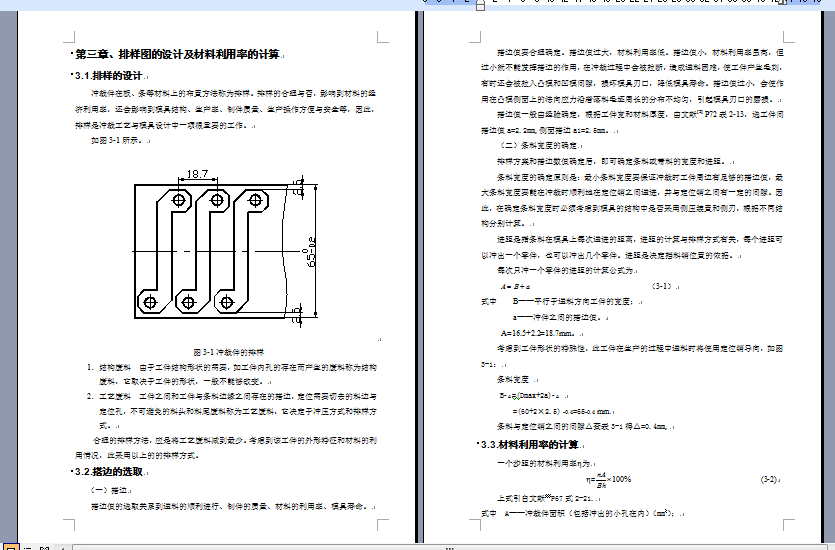
Task: Click the horizontal scrollbar at the bottom
Action: pos(449,547)
